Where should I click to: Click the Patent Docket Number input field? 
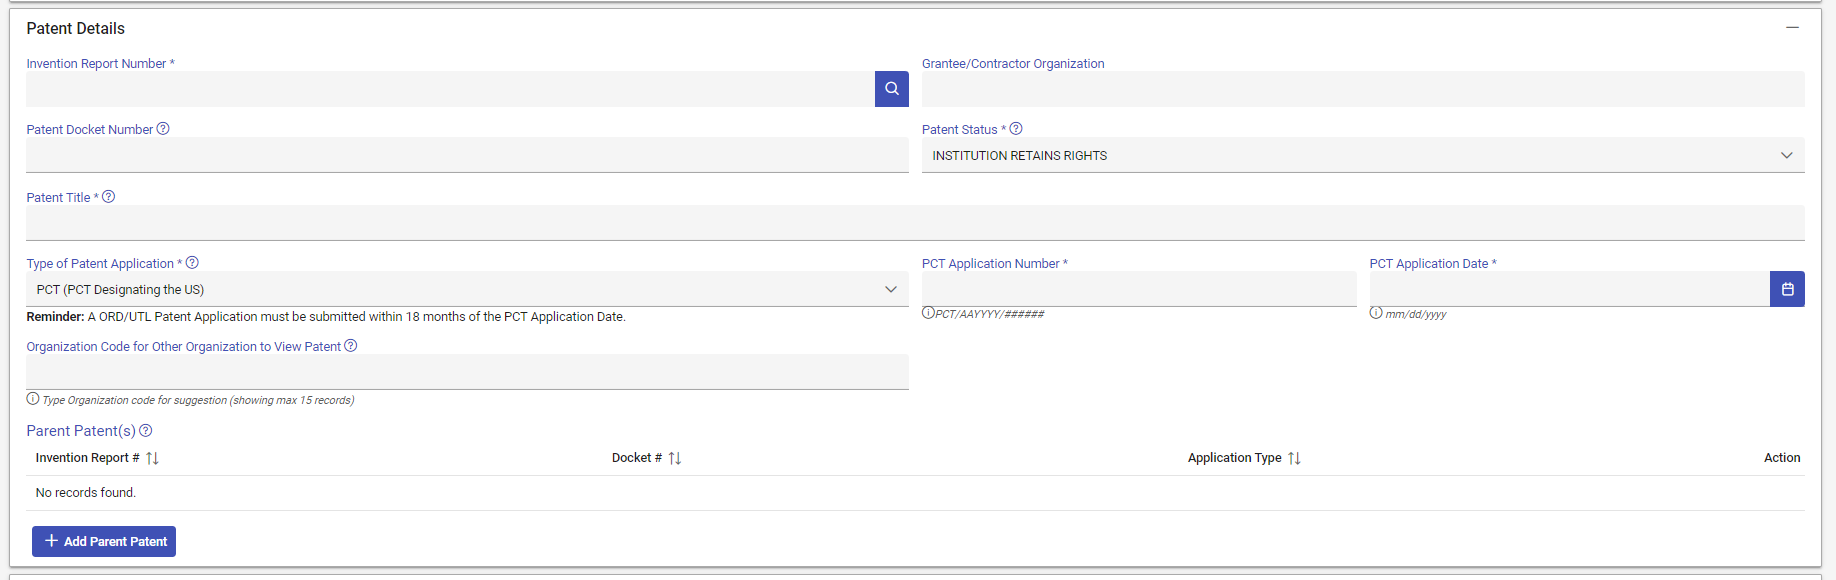[466, 155]
